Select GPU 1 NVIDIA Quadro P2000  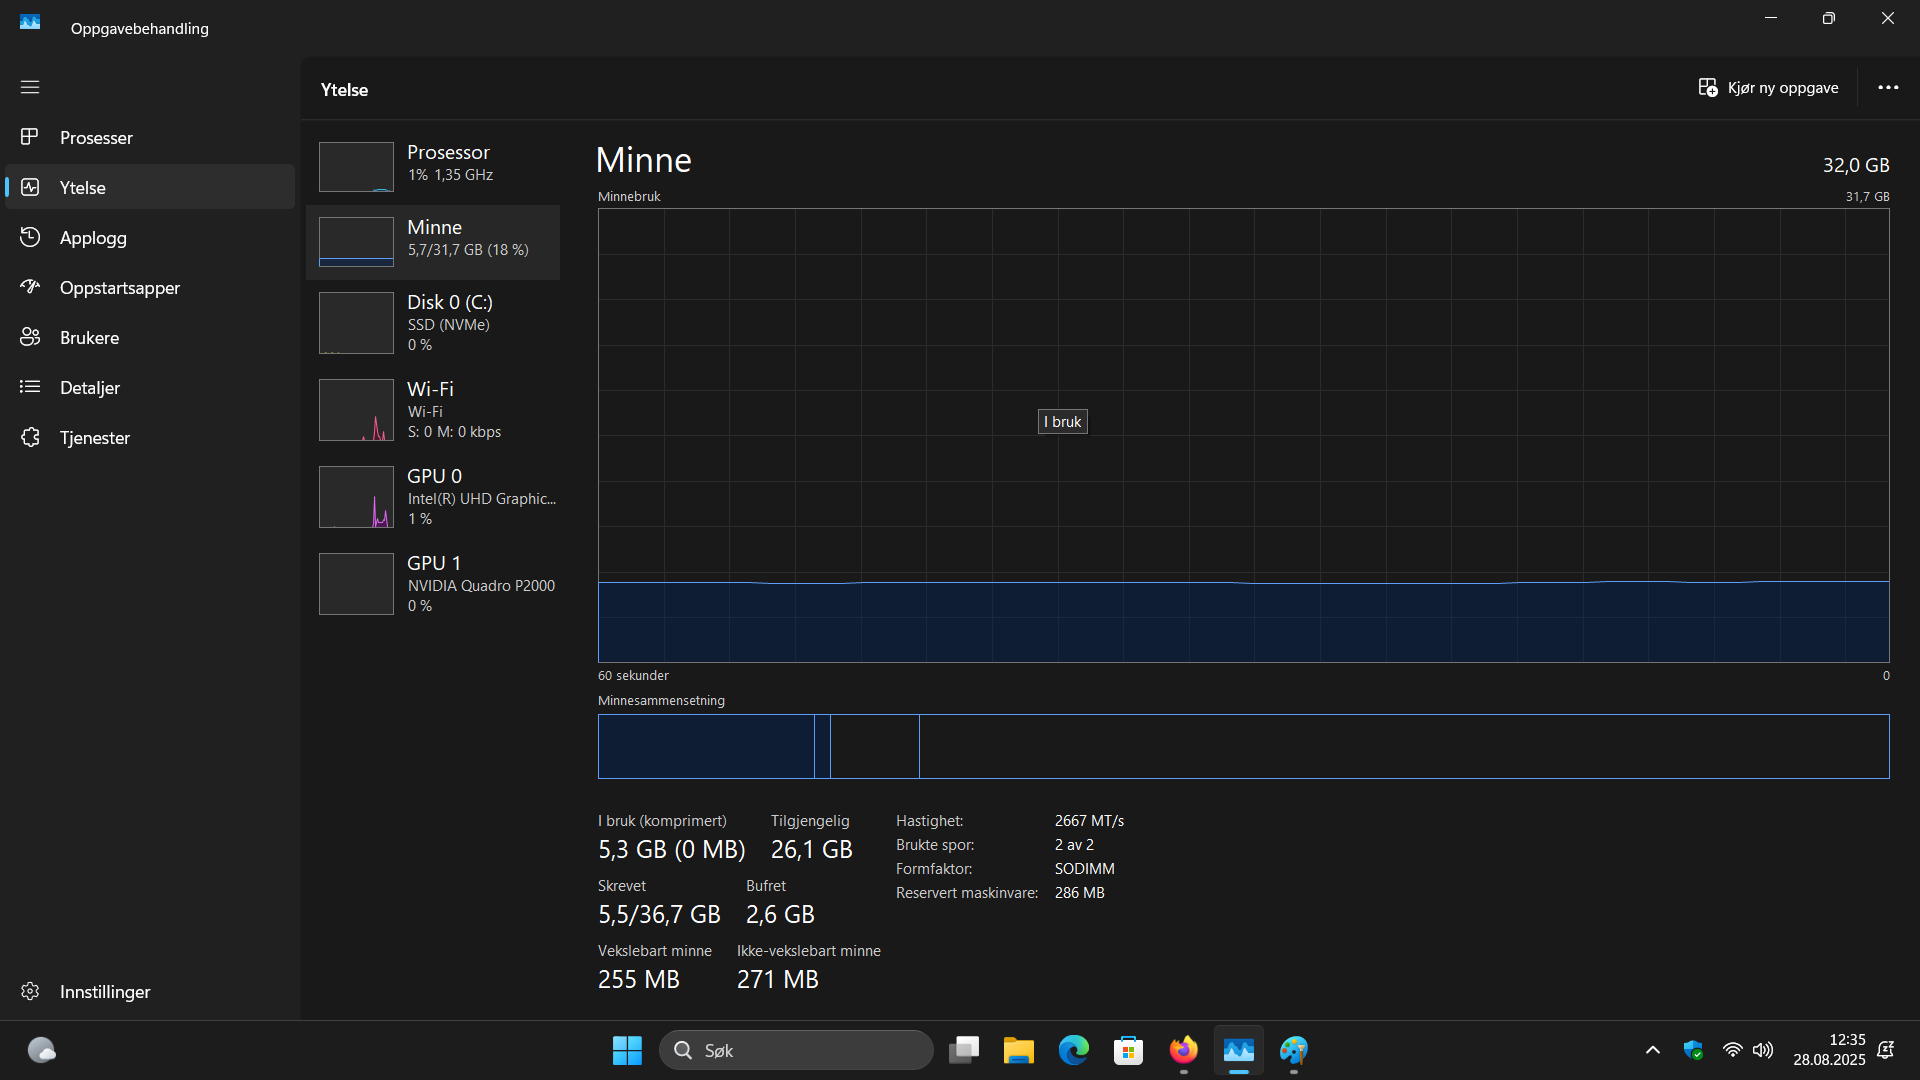pyautogui.click(x=433, y=584)
